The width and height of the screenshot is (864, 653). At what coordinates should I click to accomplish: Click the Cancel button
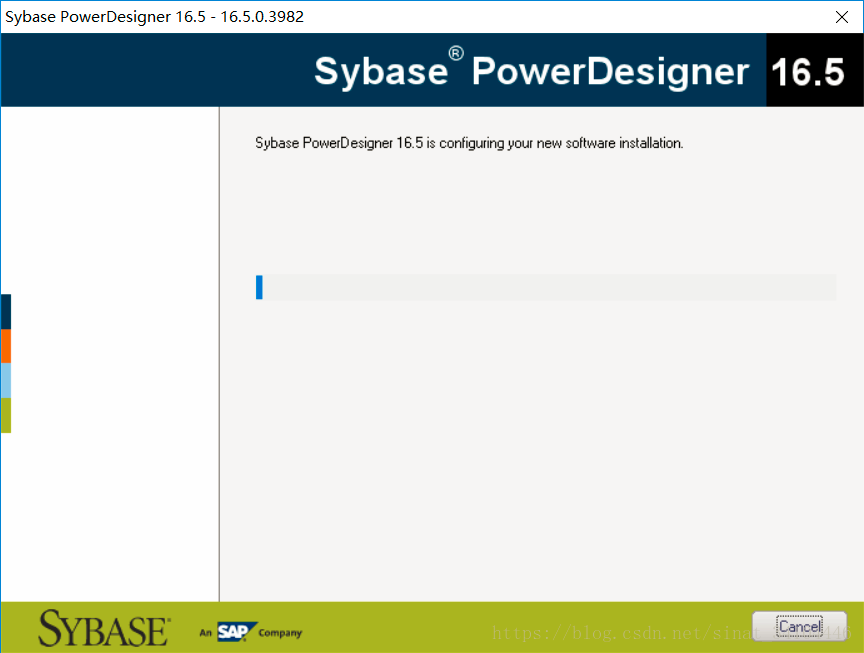click(799, 626)
